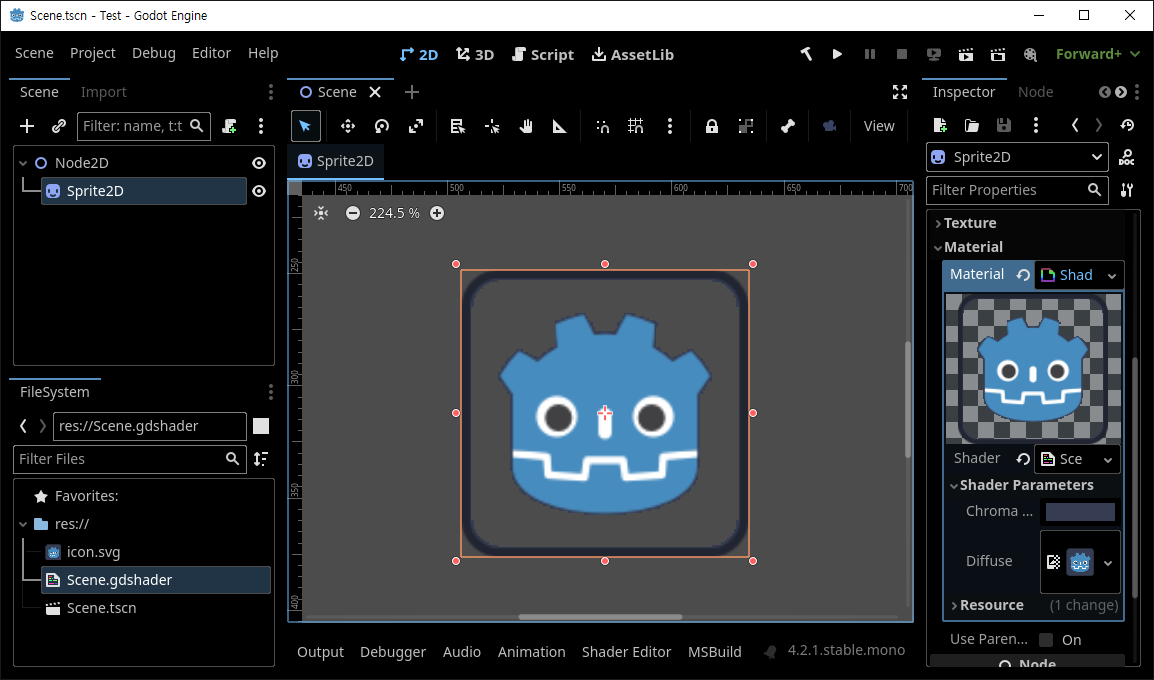Run the project with play button
This screenshot has width=1154, height=680.
pyautogui.click(x=837, y=54)
